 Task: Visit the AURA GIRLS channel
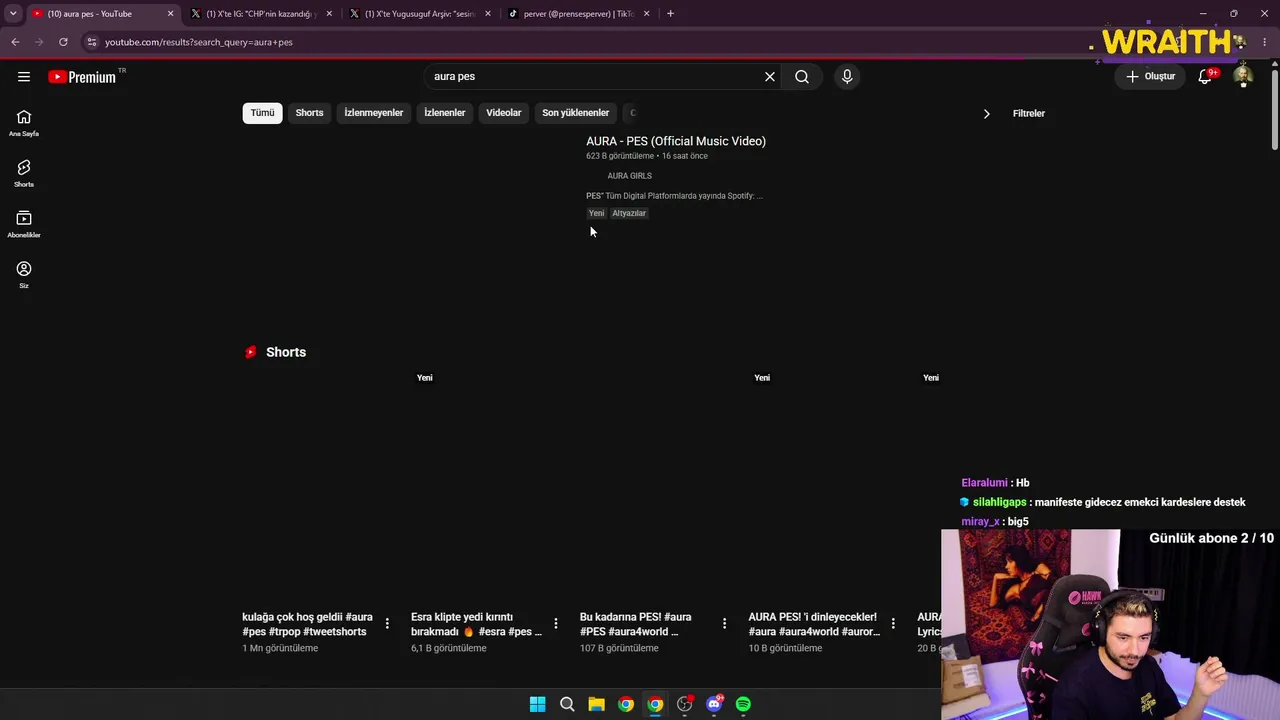629,176
